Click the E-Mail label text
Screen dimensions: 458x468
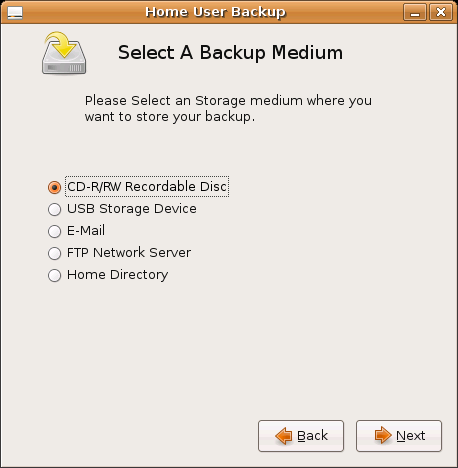coord(86,231)
